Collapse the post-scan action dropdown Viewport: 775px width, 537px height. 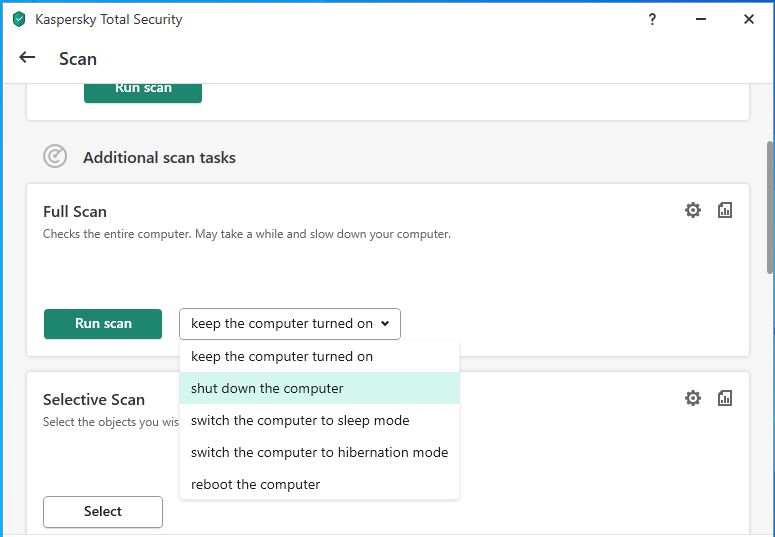289,324
